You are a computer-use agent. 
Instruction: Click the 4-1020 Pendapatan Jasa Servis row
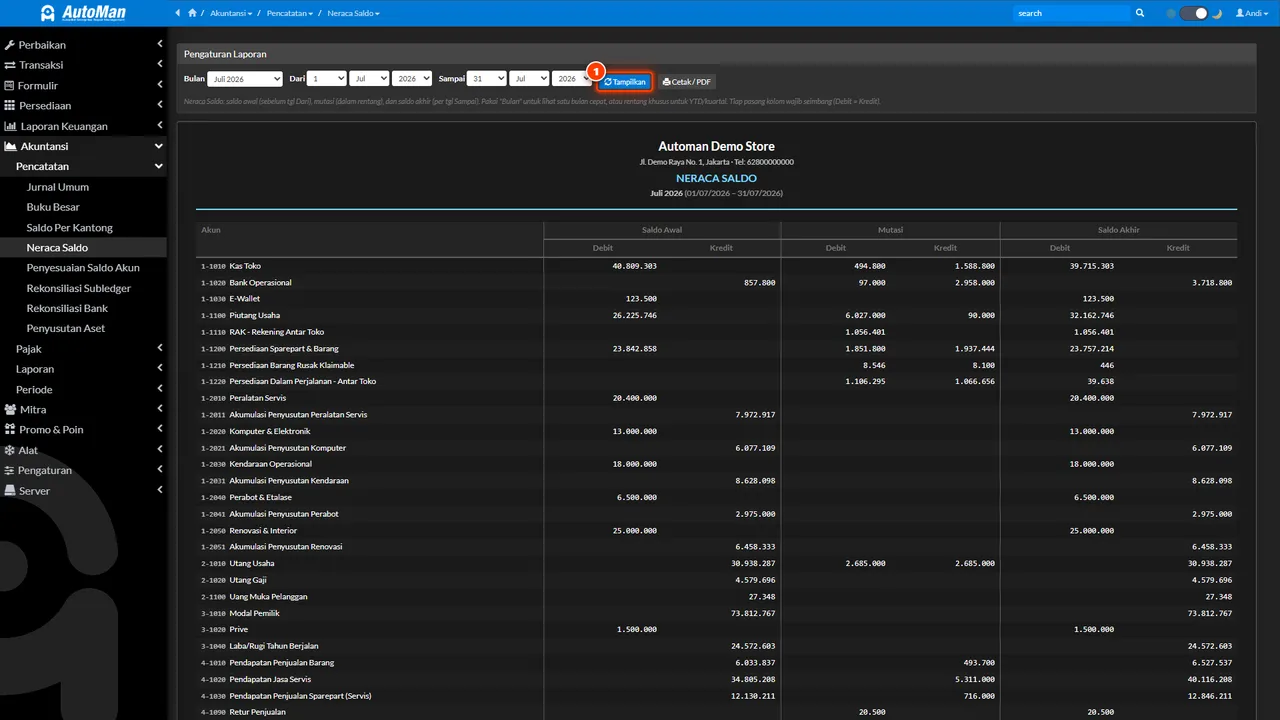coord(716,679)
